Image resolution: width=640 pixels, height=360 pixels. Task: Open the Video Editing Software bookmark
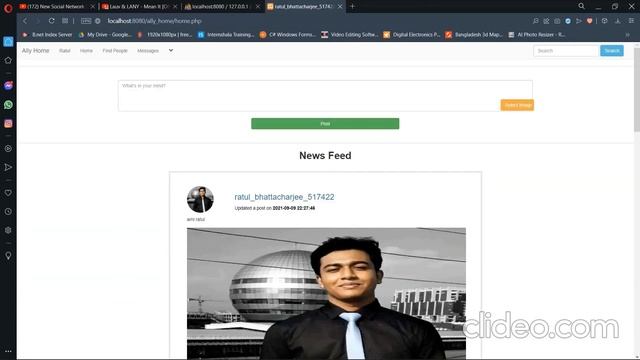click(x=349, y=35)
